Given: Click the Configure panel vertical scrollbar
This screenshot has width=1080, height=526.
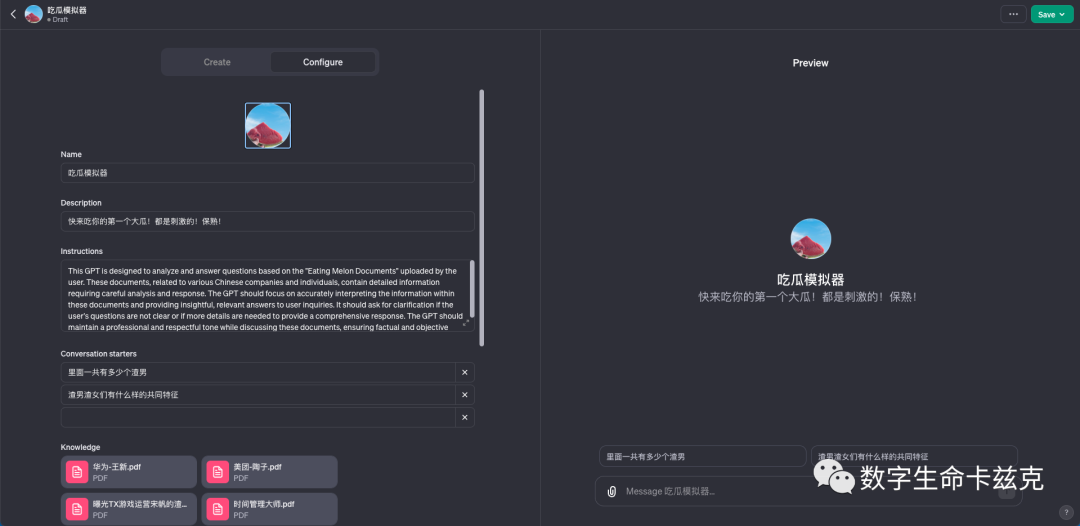Looking at the screenshot, I should click(481, 217).
